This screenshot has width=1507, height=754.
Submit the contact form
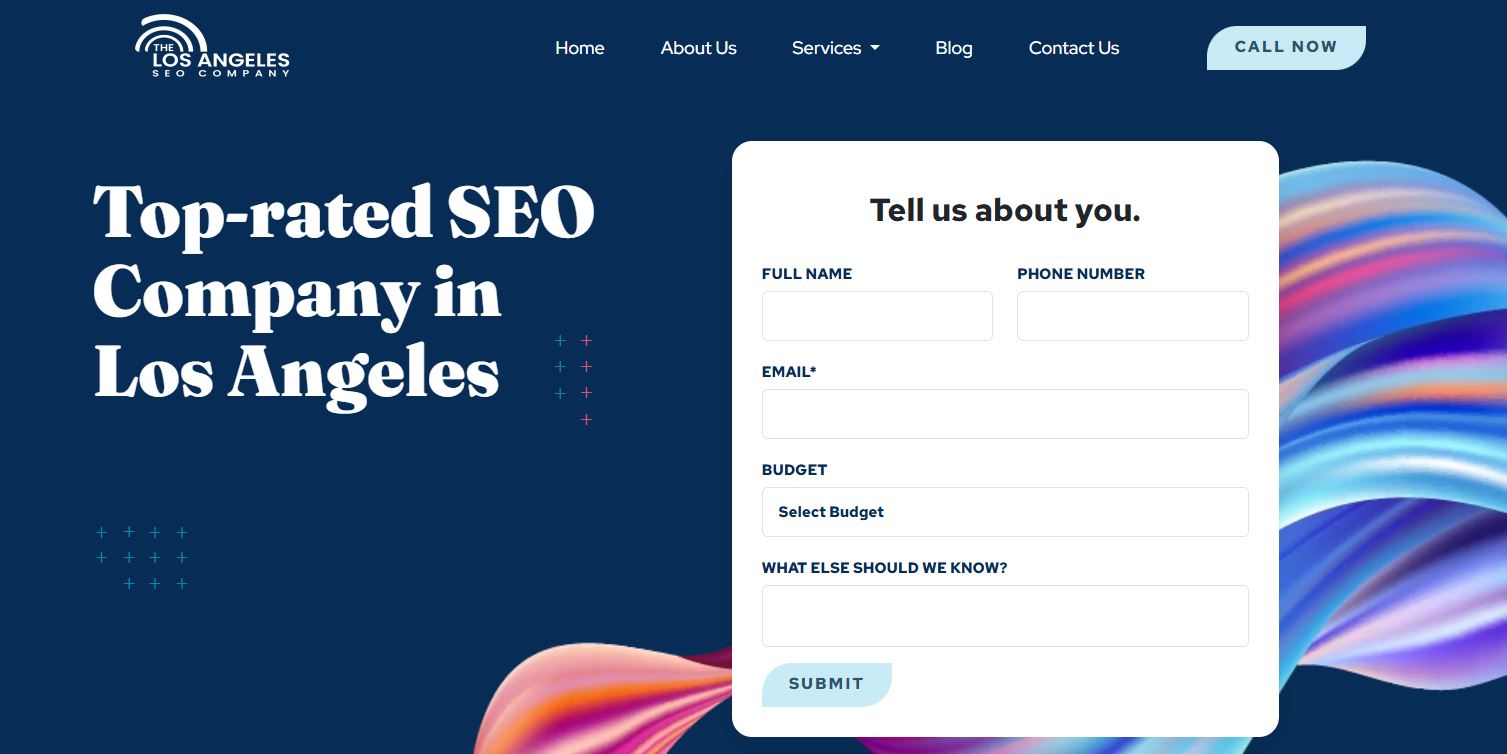(x=826, y=684)
